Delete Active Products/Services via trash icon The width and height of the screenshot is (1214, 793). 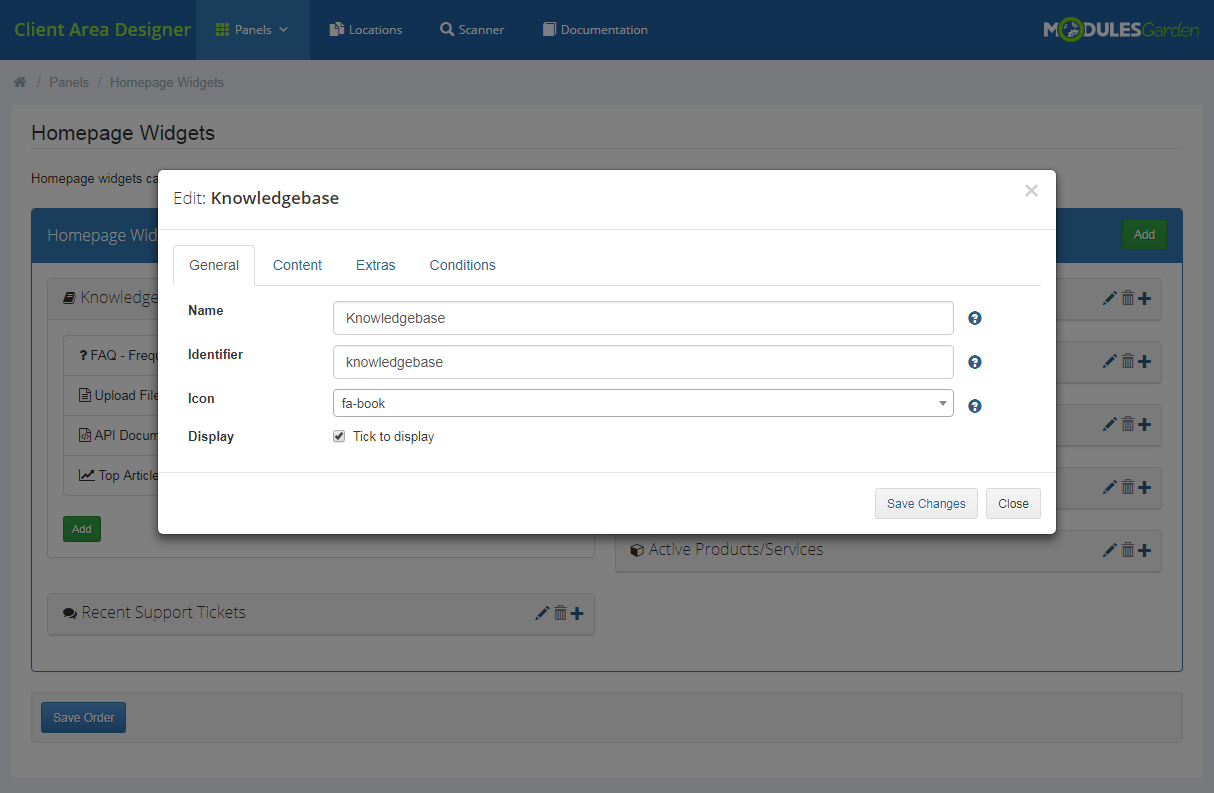point(1127,550)
